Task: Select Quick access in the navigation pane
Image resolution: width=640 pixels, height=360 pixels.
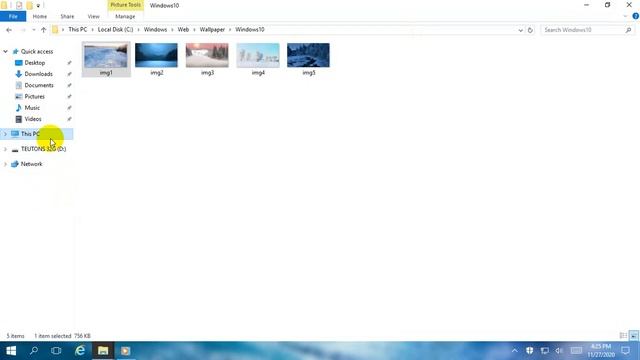Action: [37, 51]
